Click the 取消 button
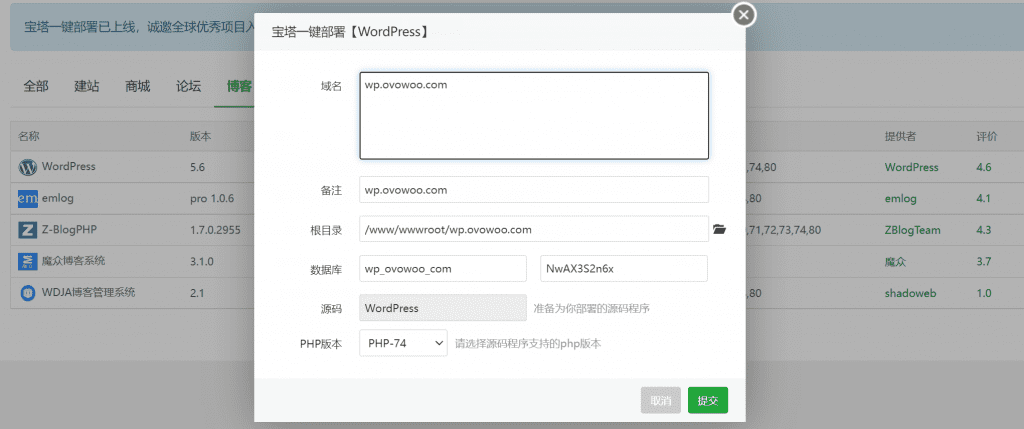 point(660,400)
